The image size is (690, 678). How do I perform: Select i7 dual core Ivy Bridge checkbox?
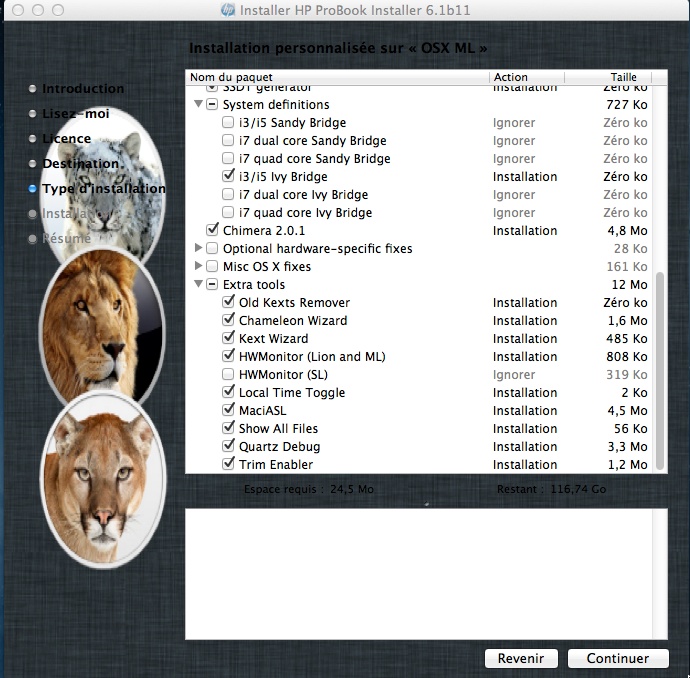(x=228, y=194)
